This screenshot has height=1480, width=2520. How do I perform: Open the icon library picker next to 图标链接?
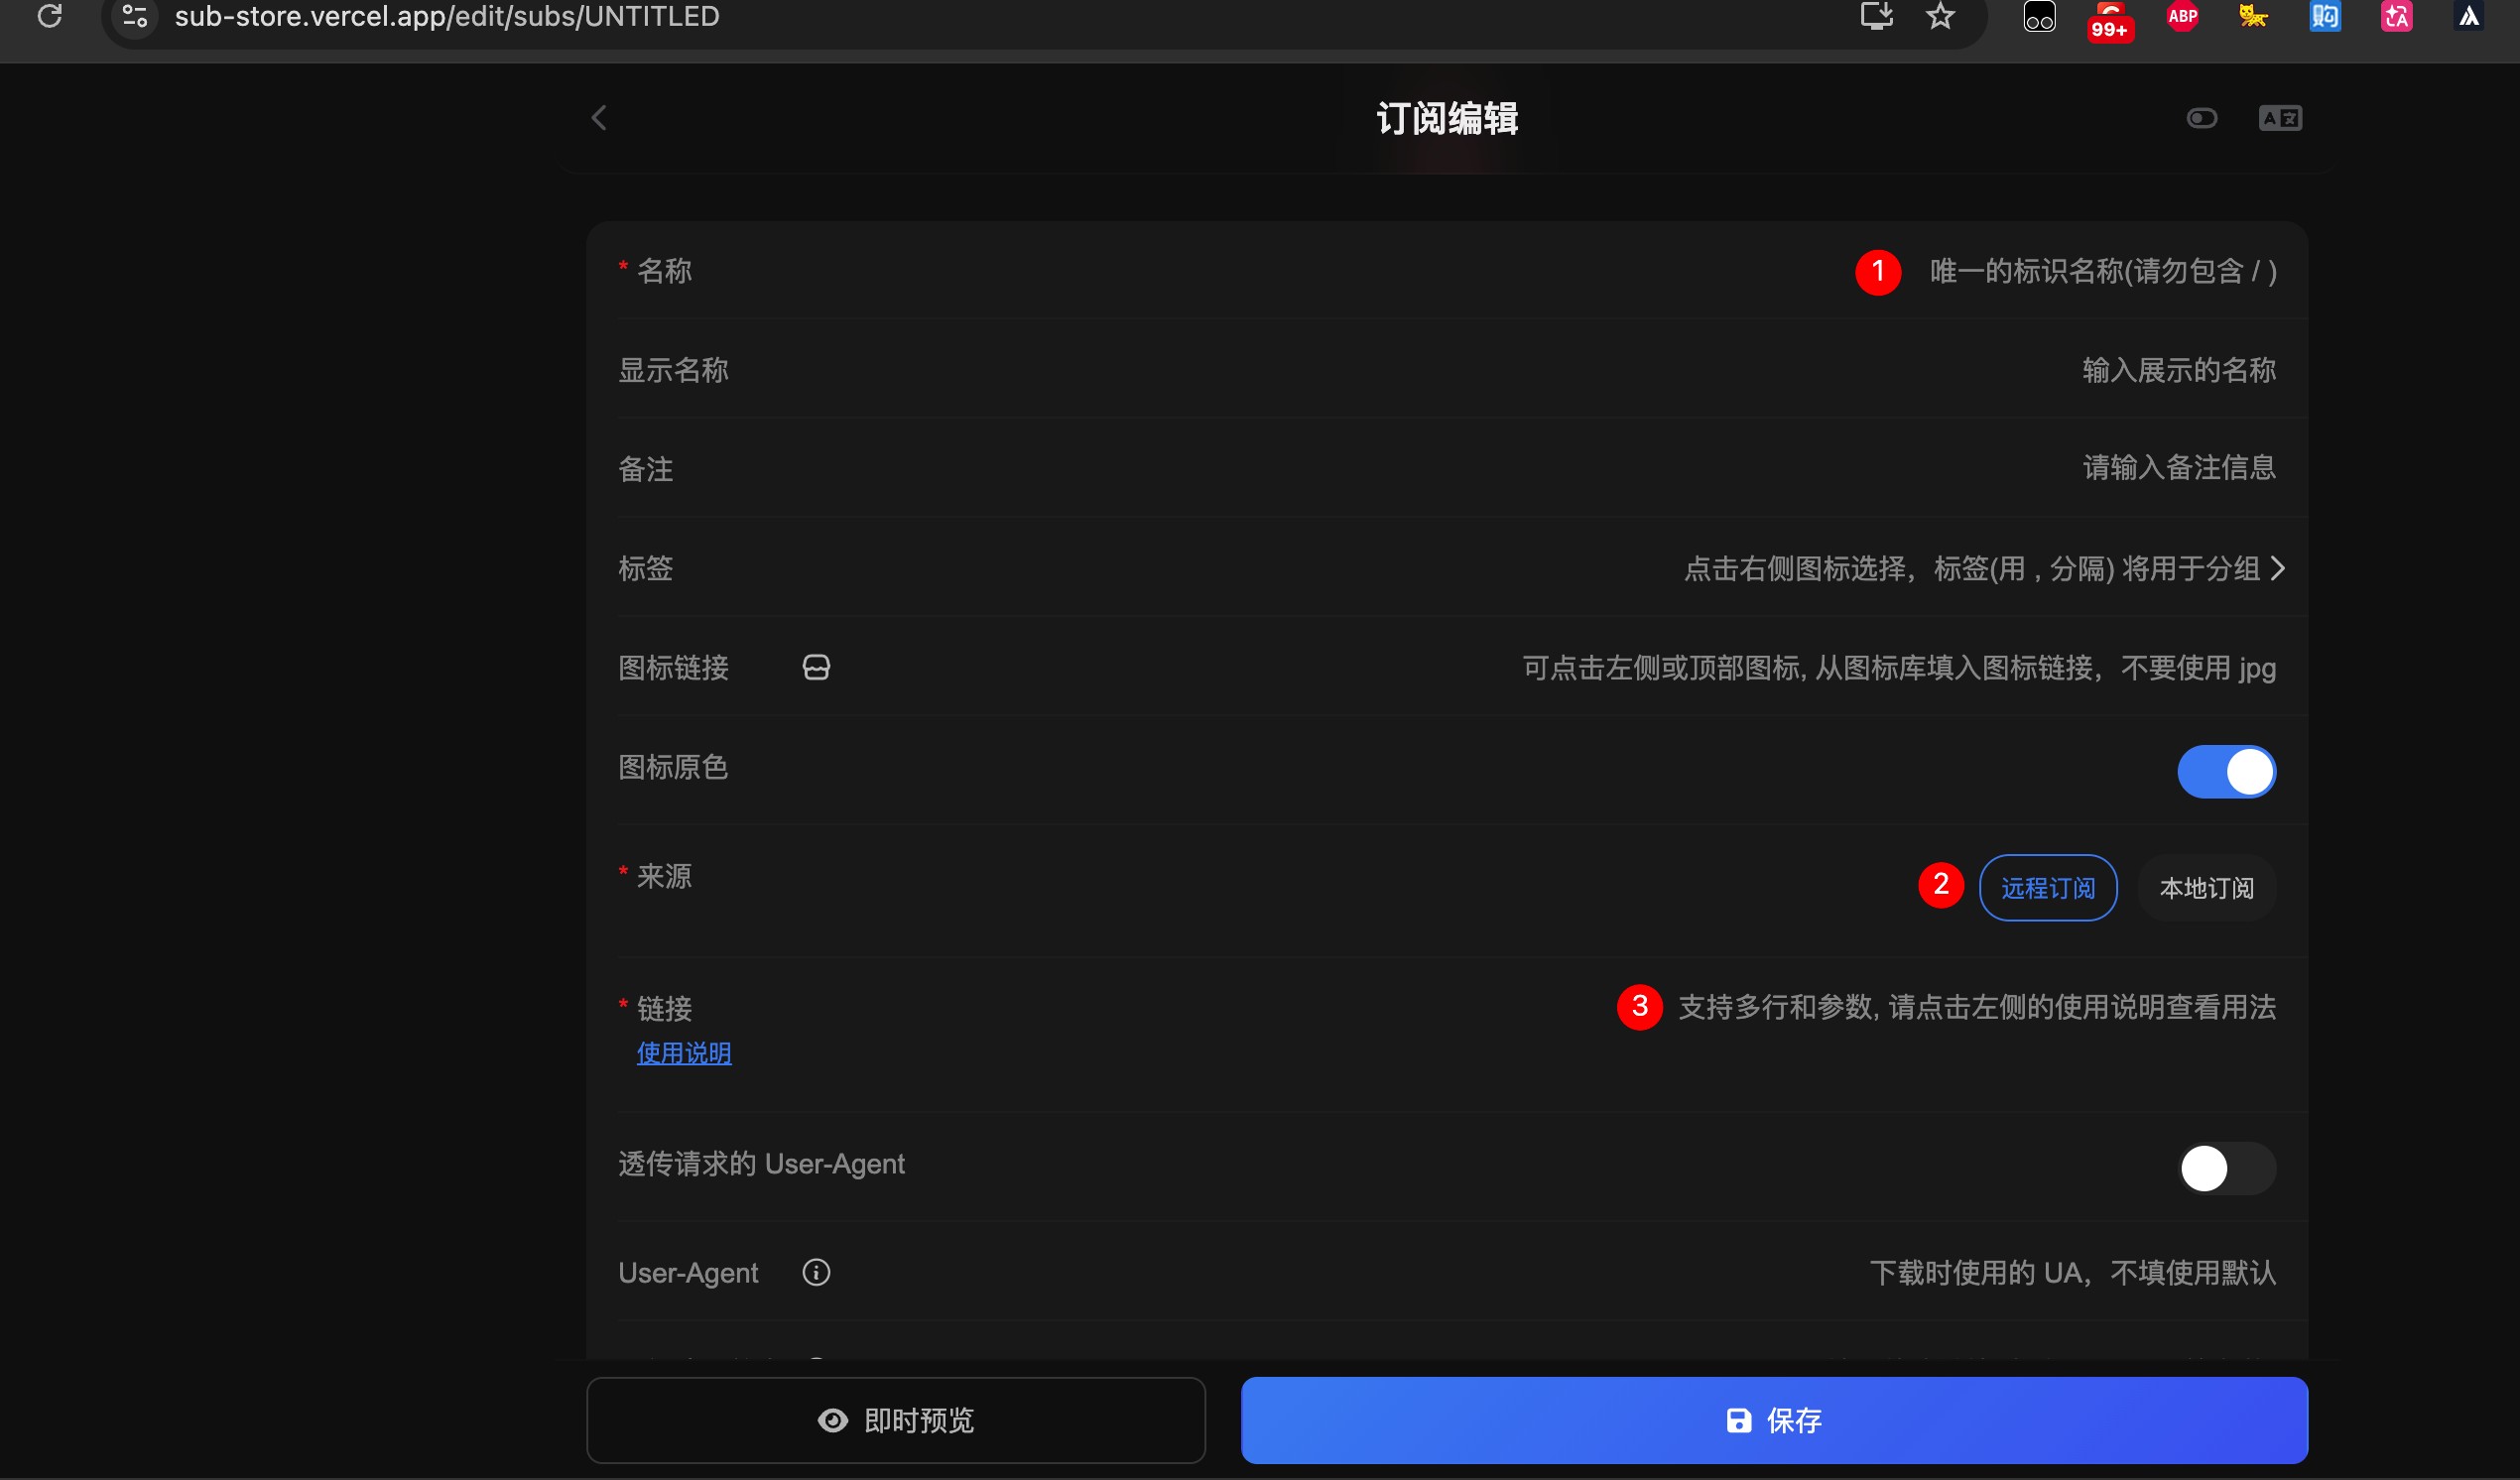pos(815,667)
